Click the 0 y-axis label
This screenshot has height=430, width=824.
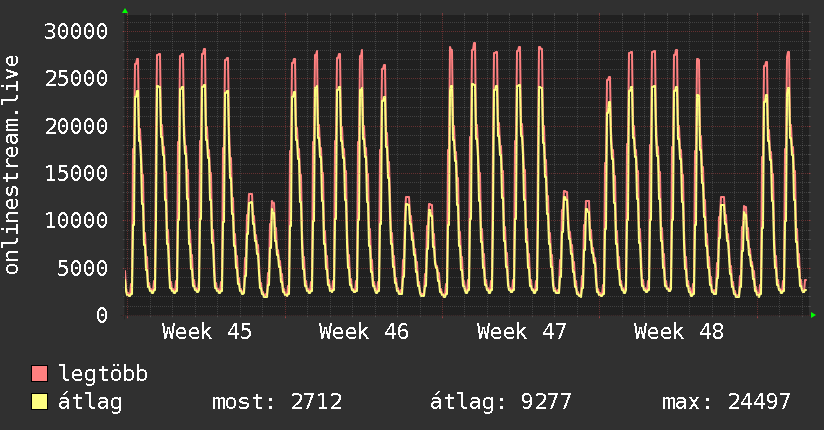pyautogui.click(x=102, y=315)
